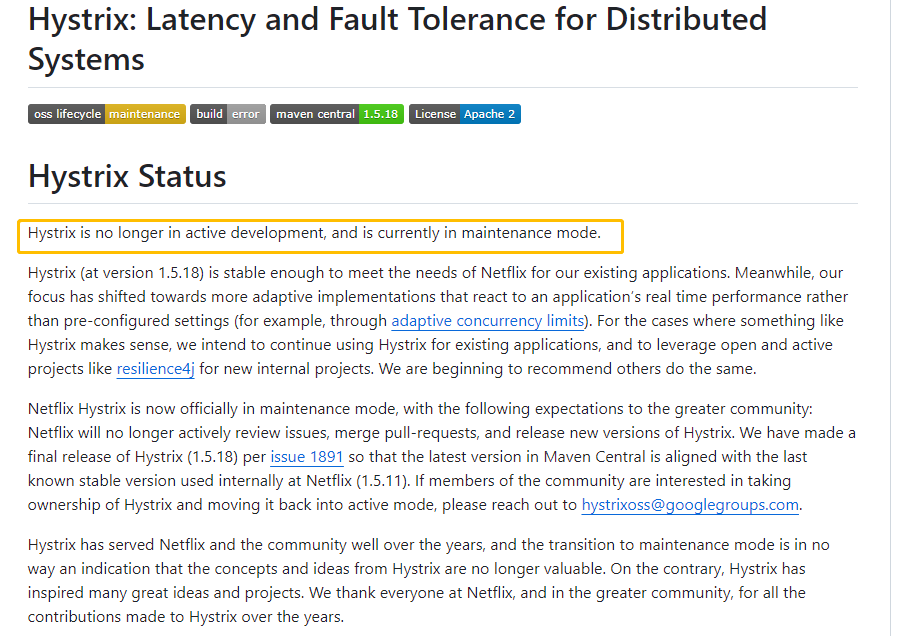This screenshot has height=636, width=920.
Task: Click the build error badge
Action: [x=228, y=114]
